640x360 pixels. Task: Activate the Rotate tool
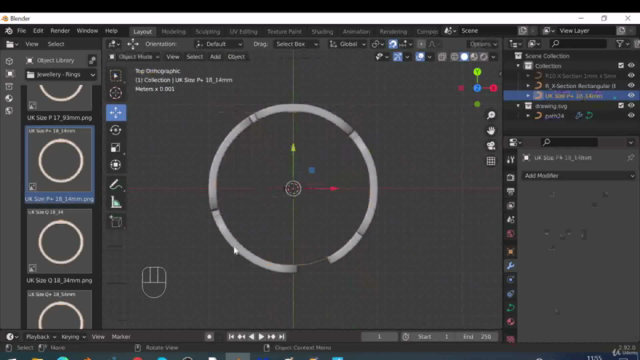point(116,130)
